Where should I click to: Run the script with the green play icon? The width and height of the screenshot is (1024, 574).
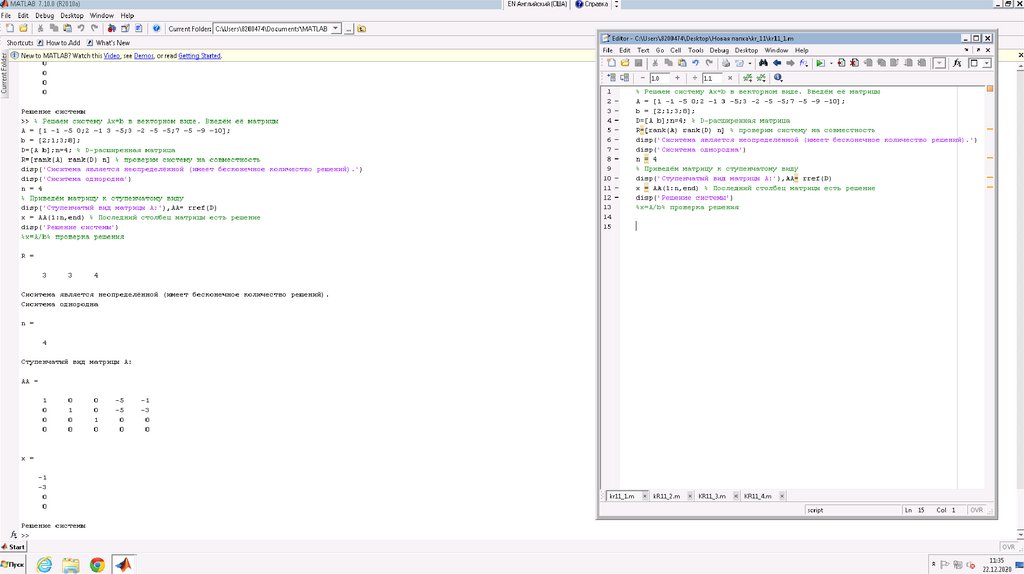(819, 62)
